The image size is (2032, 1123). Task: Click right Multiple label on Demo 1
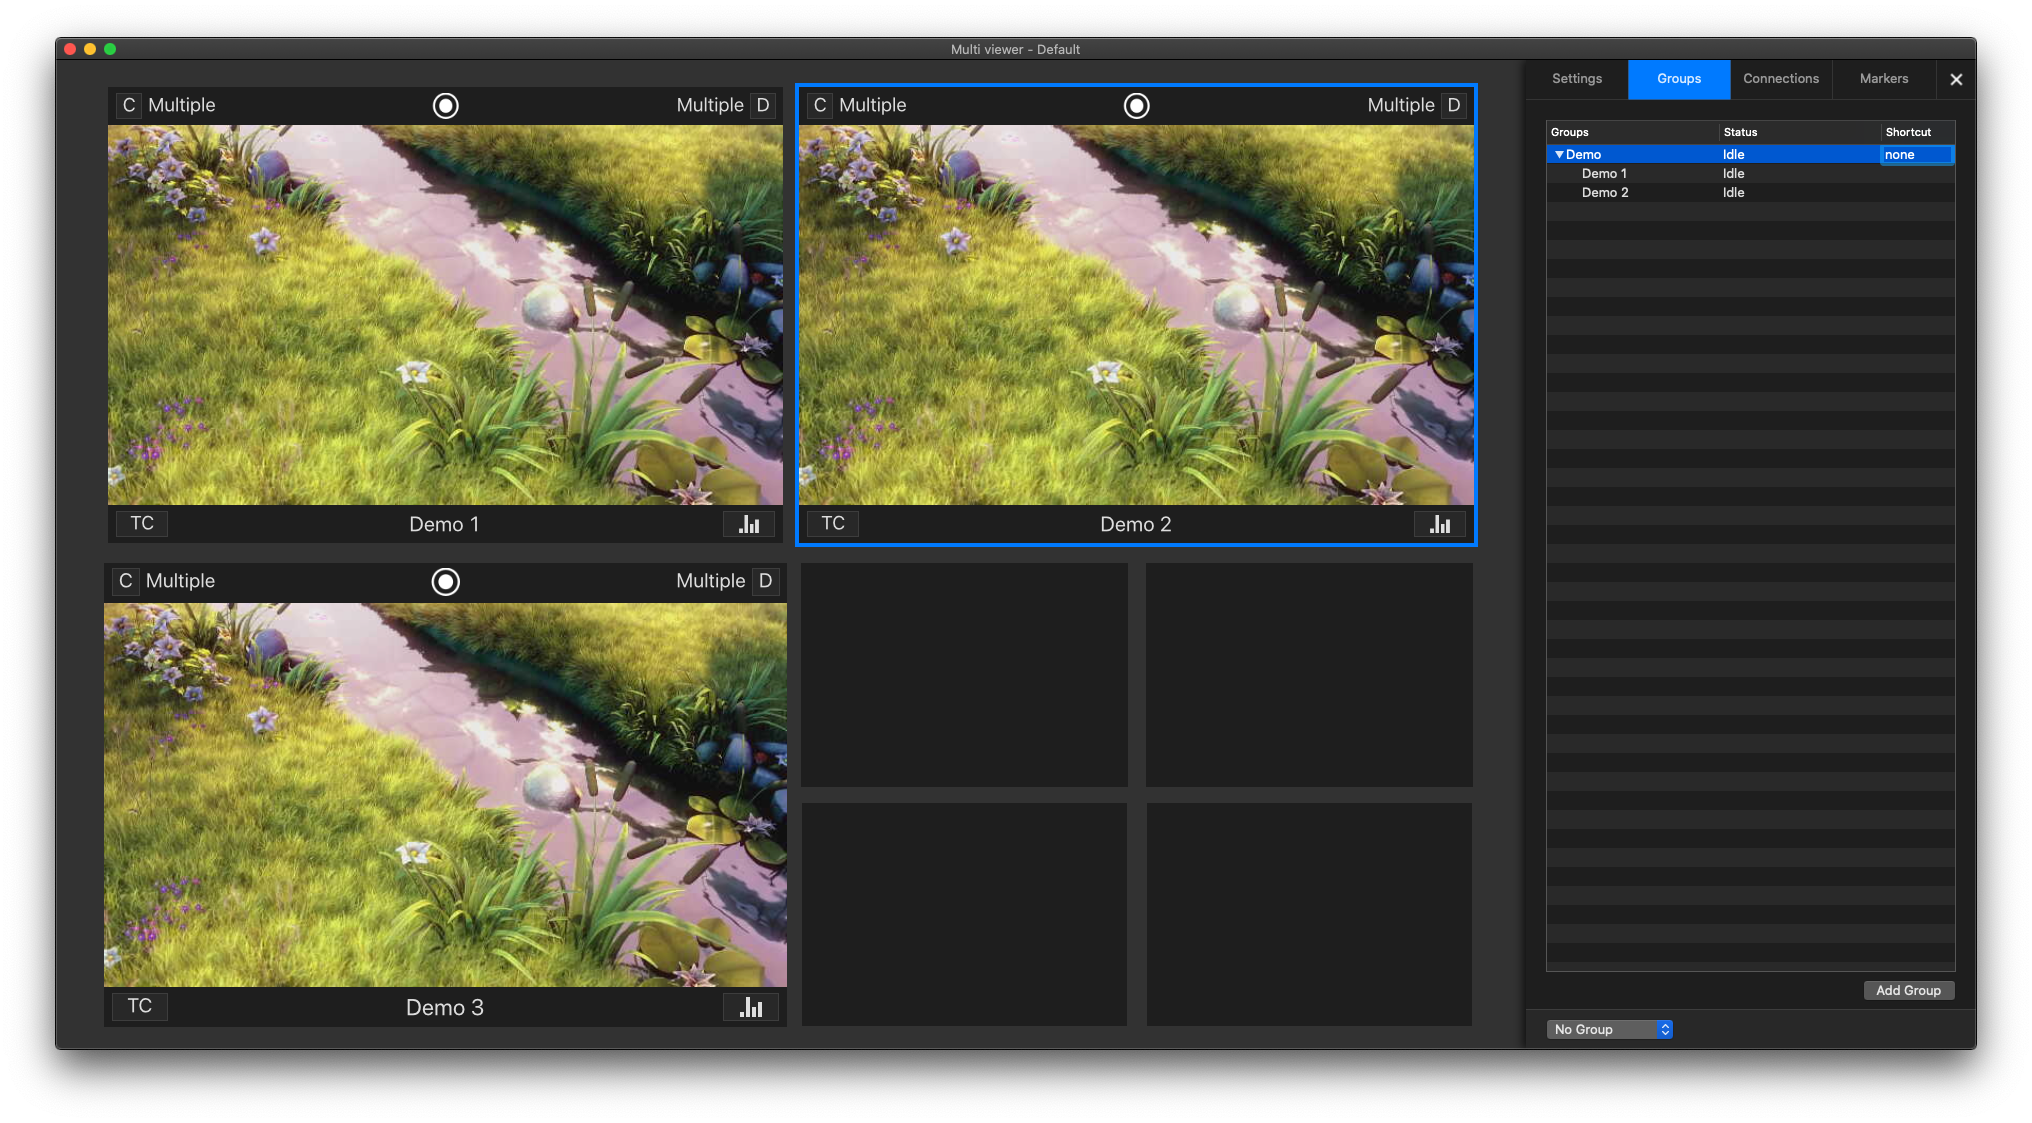click(x=710, y=105)
